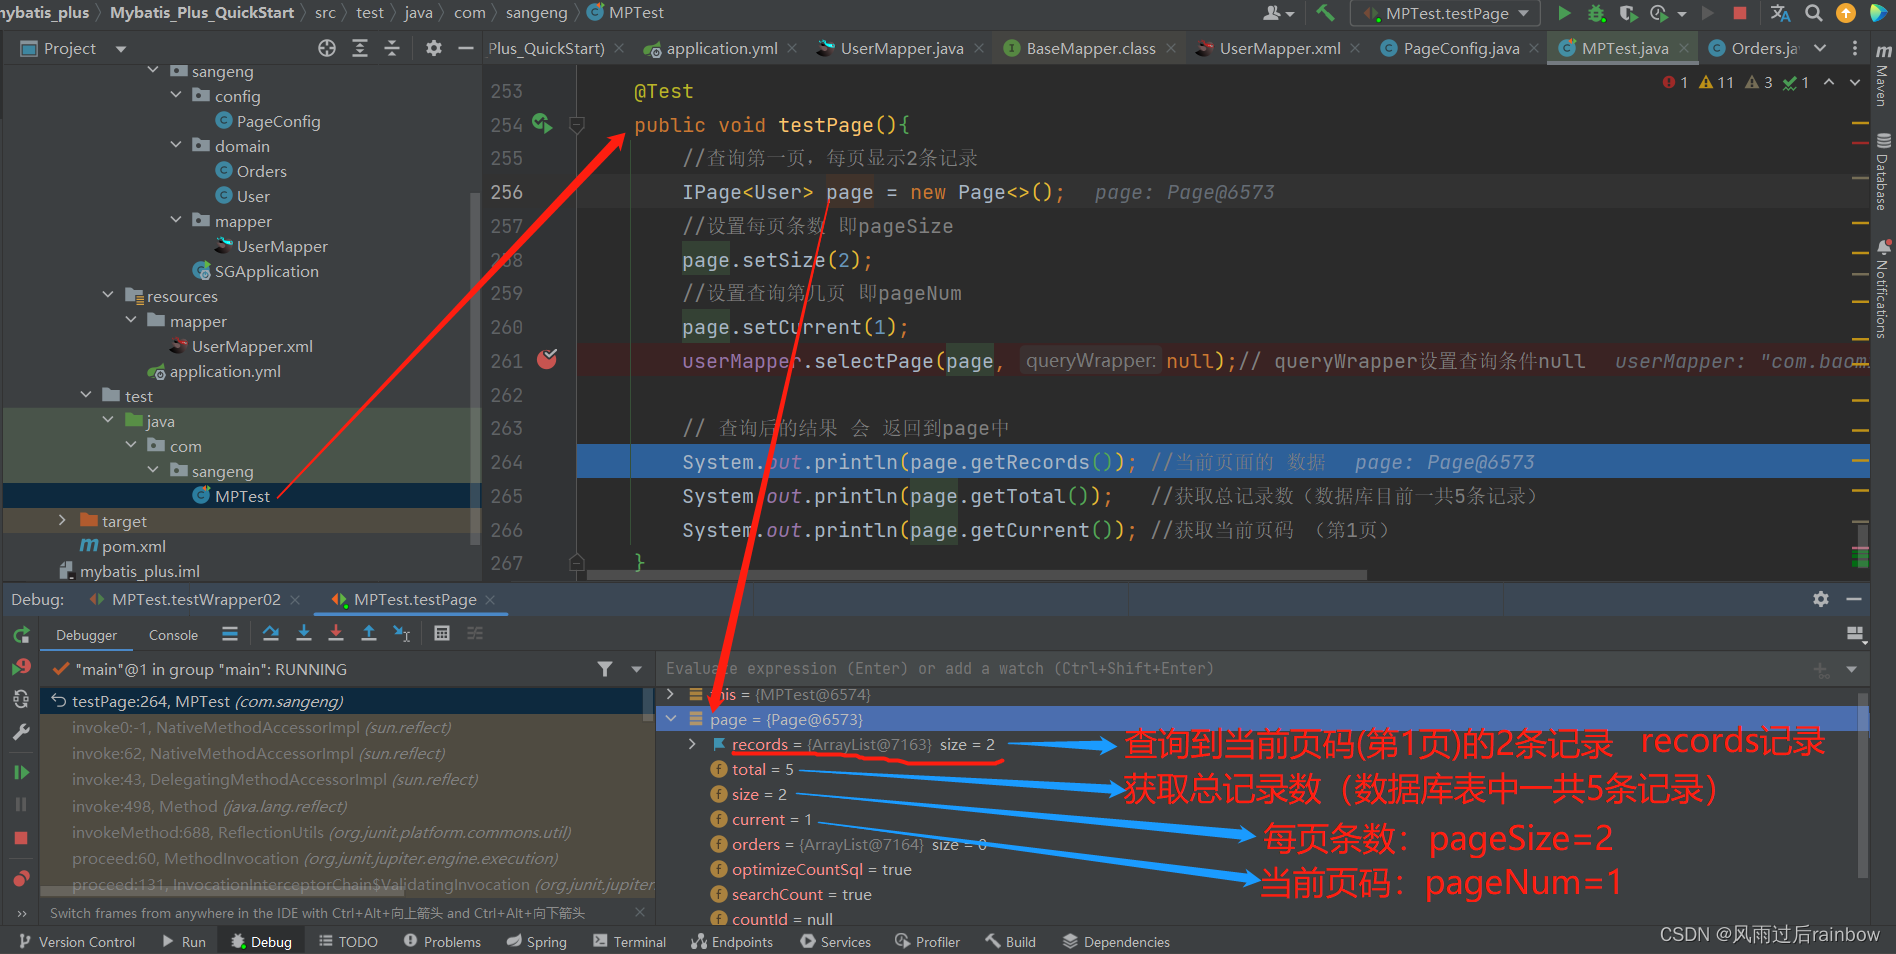The height and width of the screenshot is (954, 1896).
Task: Click Resume Program icon in debug strip
Action: click(21, 772)
